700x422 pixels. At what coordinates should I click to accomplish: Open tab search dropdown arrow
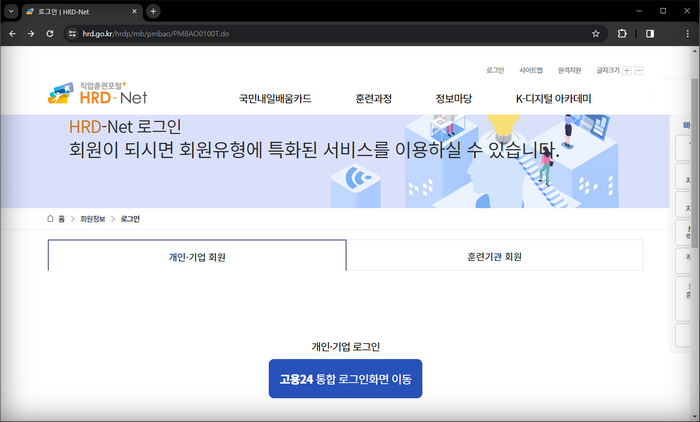click(x=11, y=11)
